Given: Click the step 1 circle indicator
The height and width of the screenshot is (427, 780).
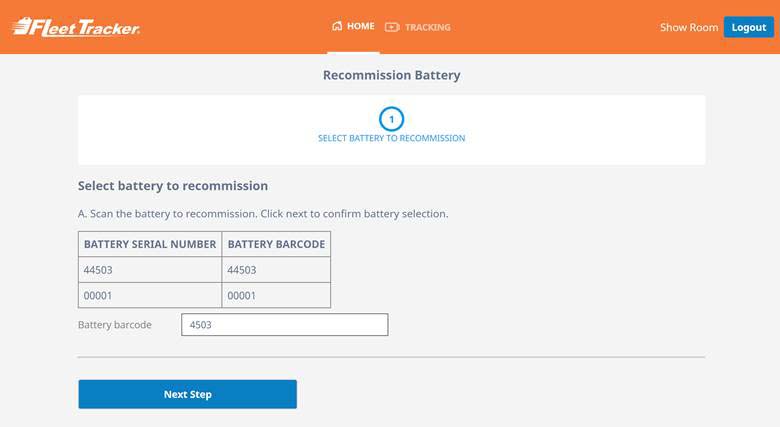Looking at the screenshot, I should pyautogui.click(x=392, y=119).
